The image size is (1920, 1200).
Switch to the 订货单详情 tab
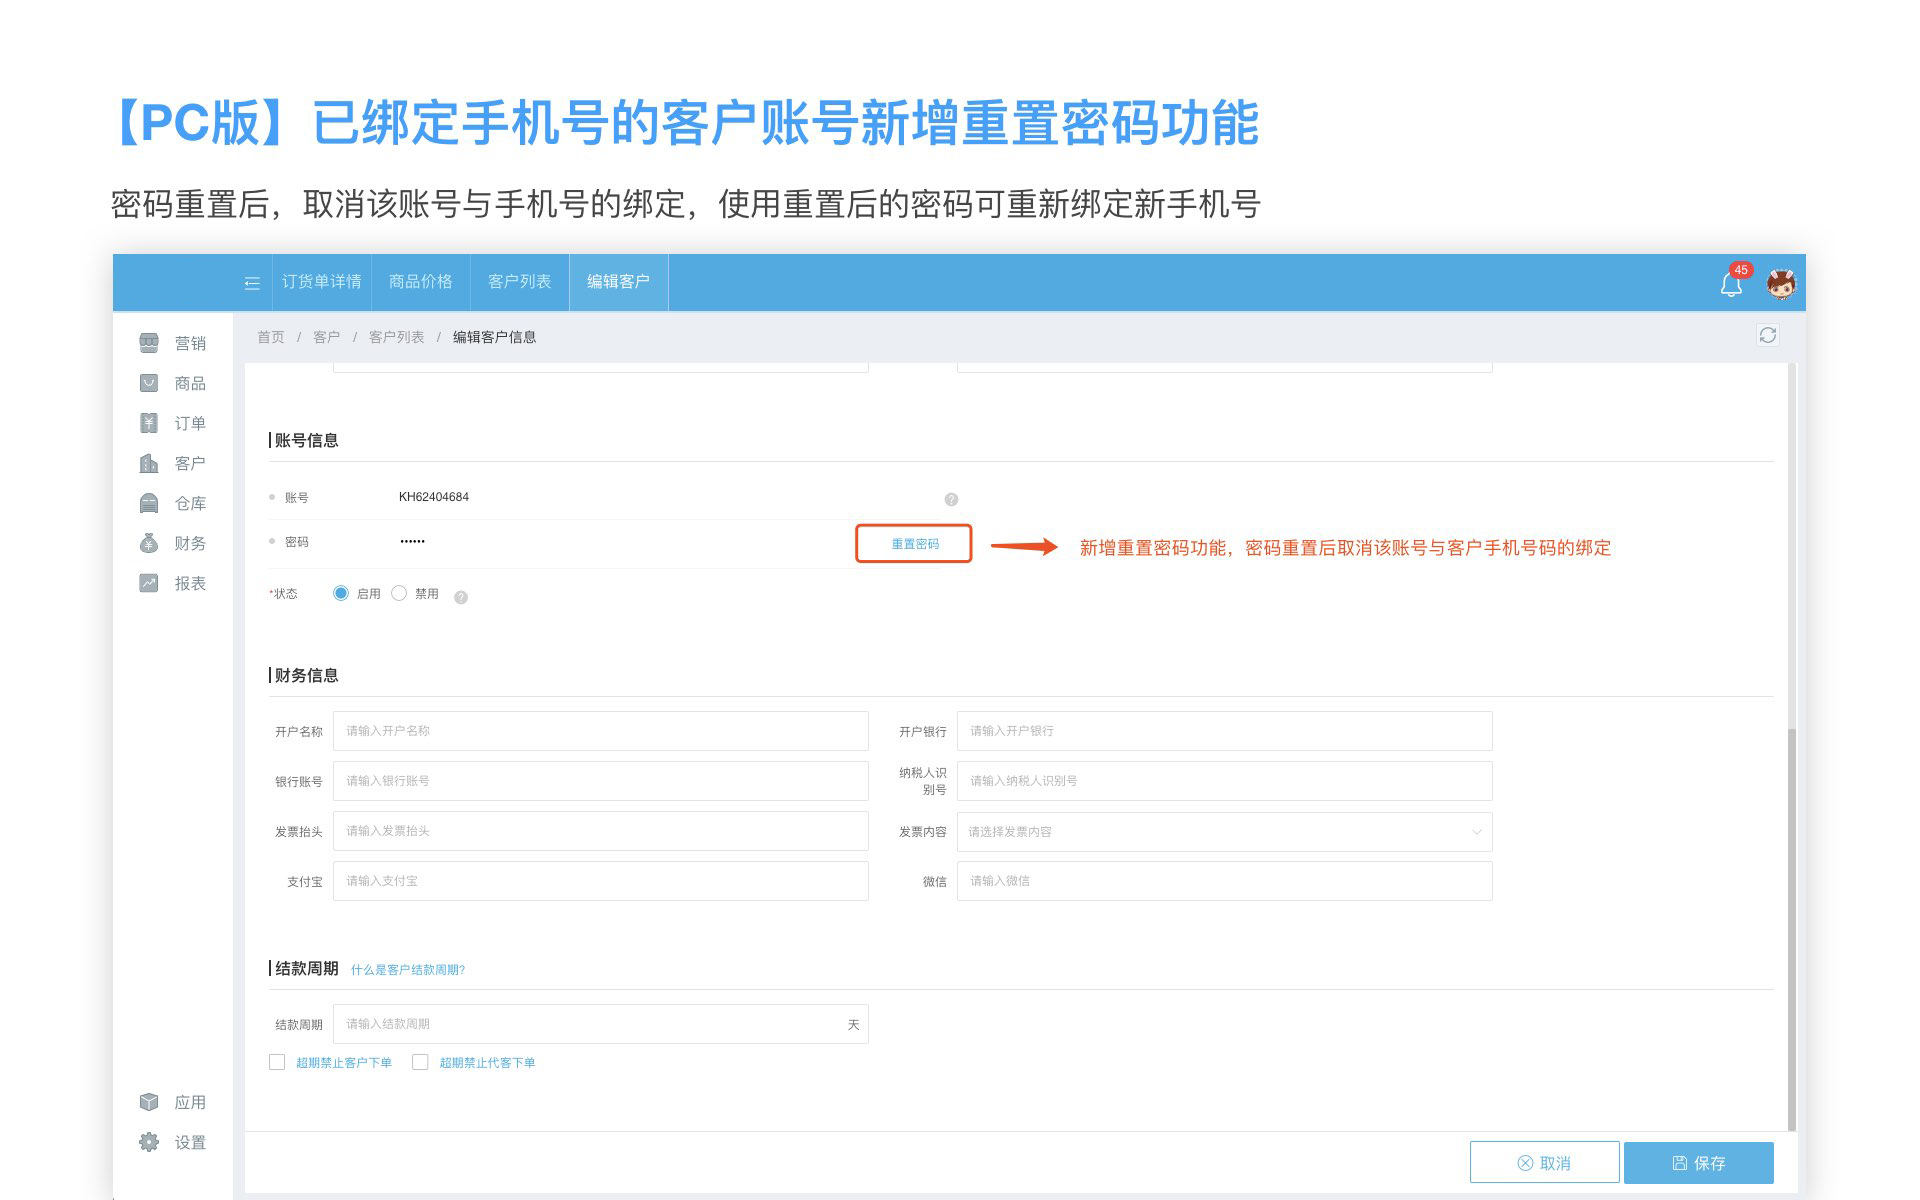coord(321,282)
